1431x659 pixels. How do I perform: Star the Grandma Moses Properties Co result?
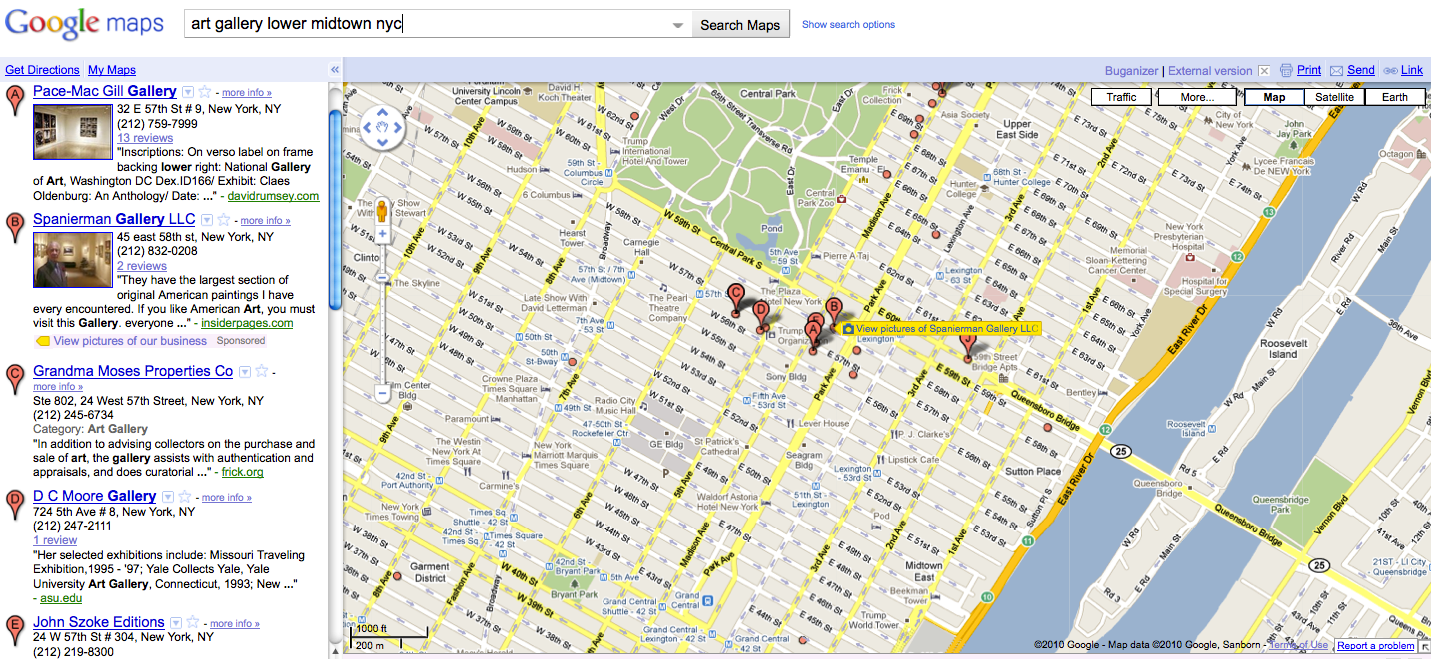[x=261, y=372]
